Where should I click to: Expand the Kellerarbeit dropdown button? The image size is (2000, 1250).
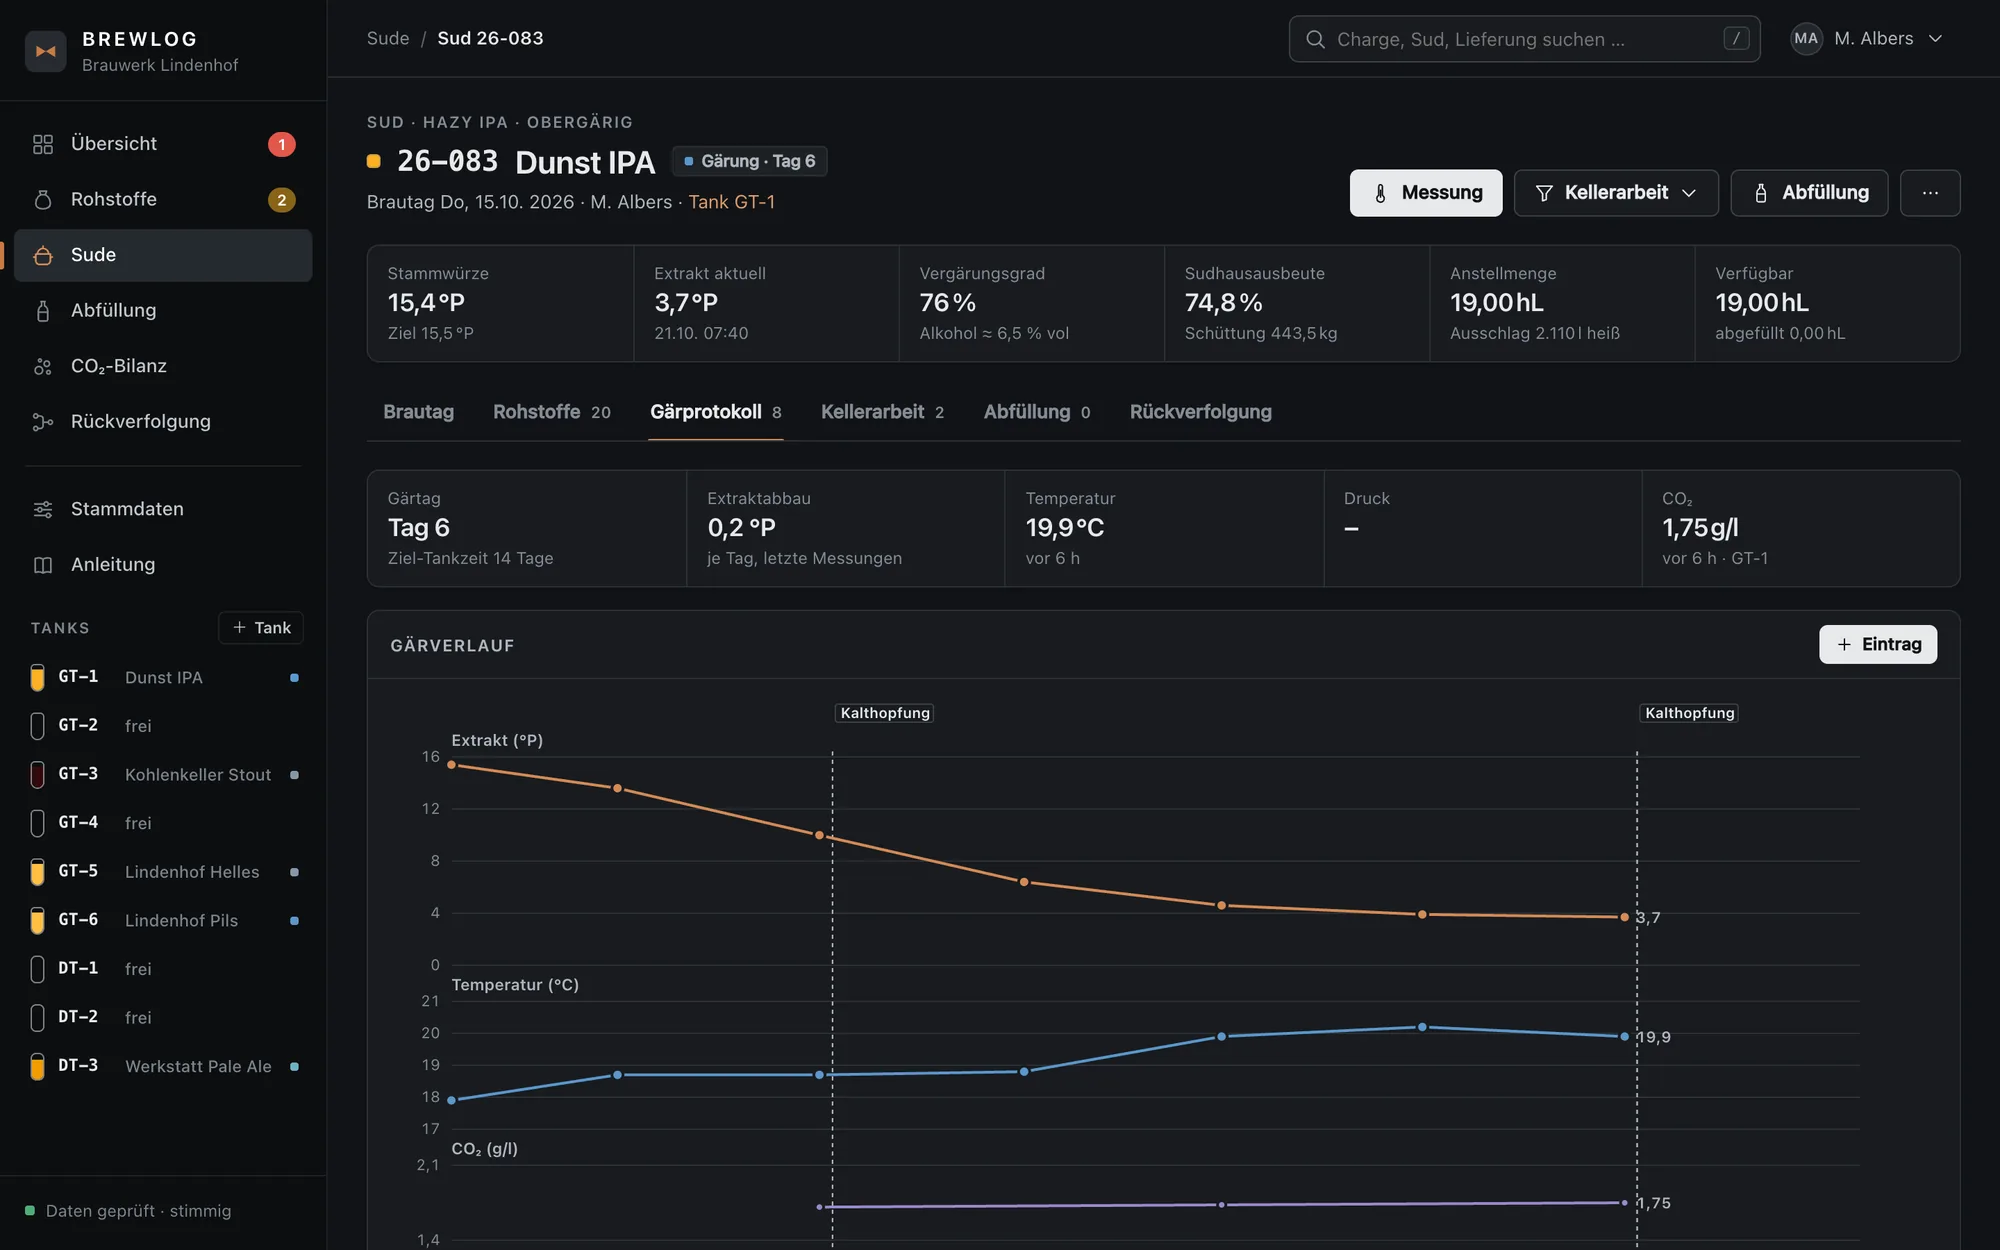(1616, 193)
